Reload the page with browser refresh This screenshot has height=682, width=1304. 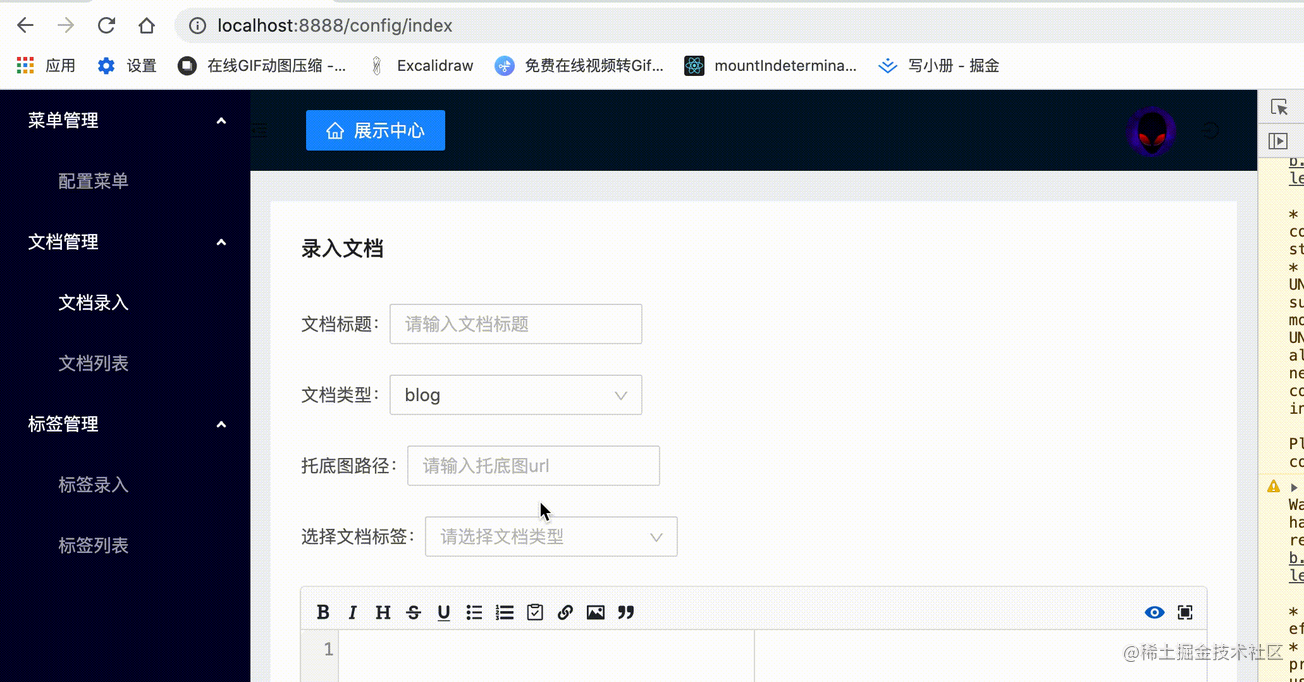click(x=106, y=26)
